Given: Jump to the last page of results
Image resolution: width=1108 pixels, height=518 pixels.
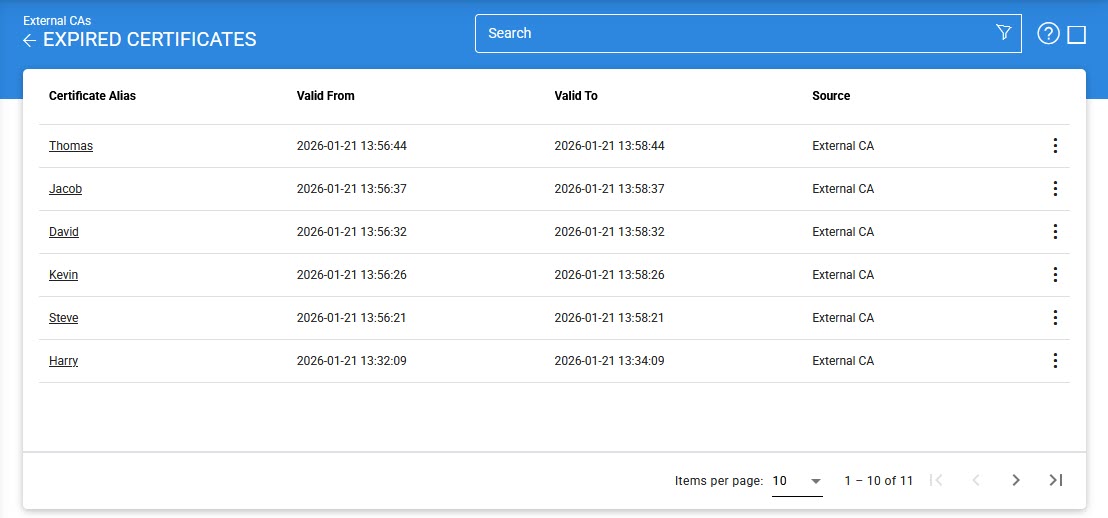Looking at the screenshot, I should pos(1055,480).
